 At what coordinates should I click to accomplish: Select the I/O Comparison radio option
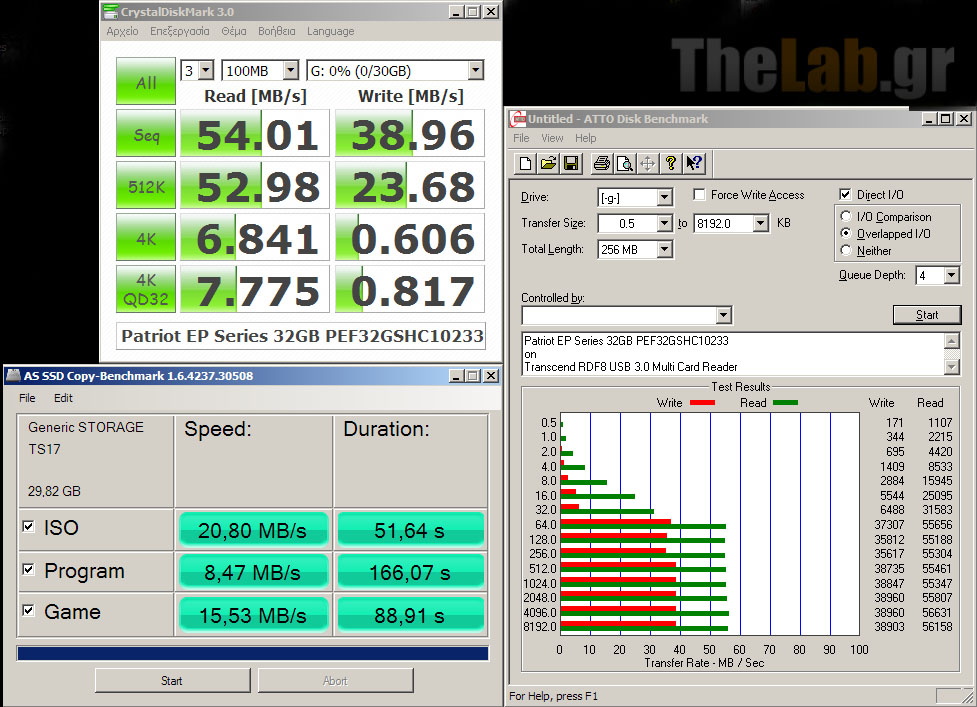pos(847,217)
